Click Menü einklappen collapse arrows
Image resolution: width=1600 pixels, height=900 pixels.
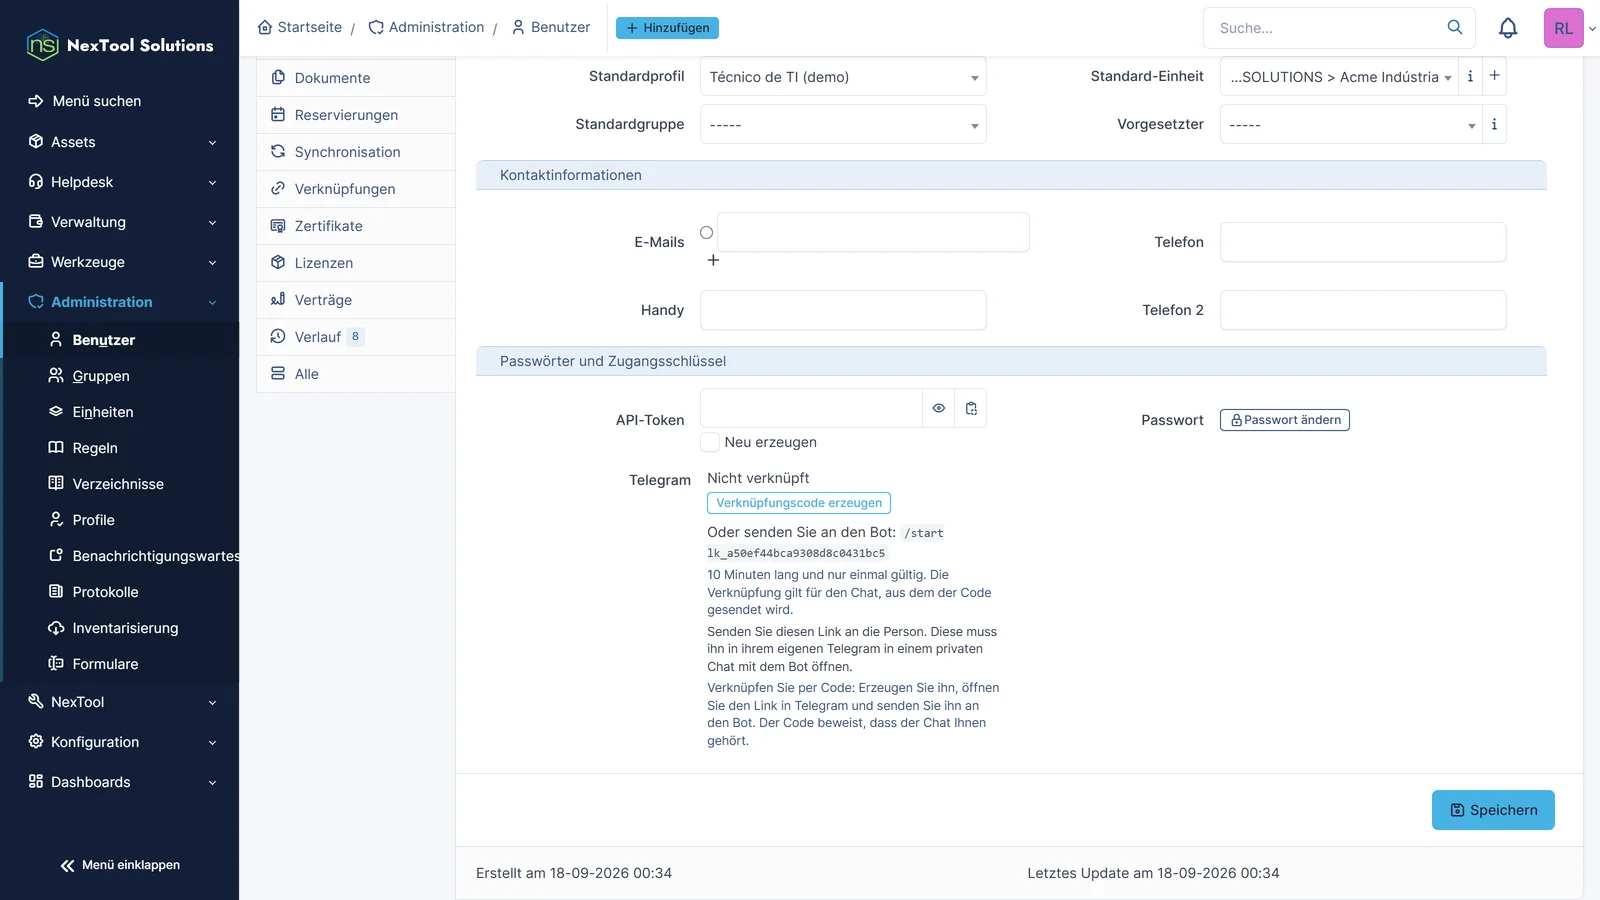click(x=67, y=865)
